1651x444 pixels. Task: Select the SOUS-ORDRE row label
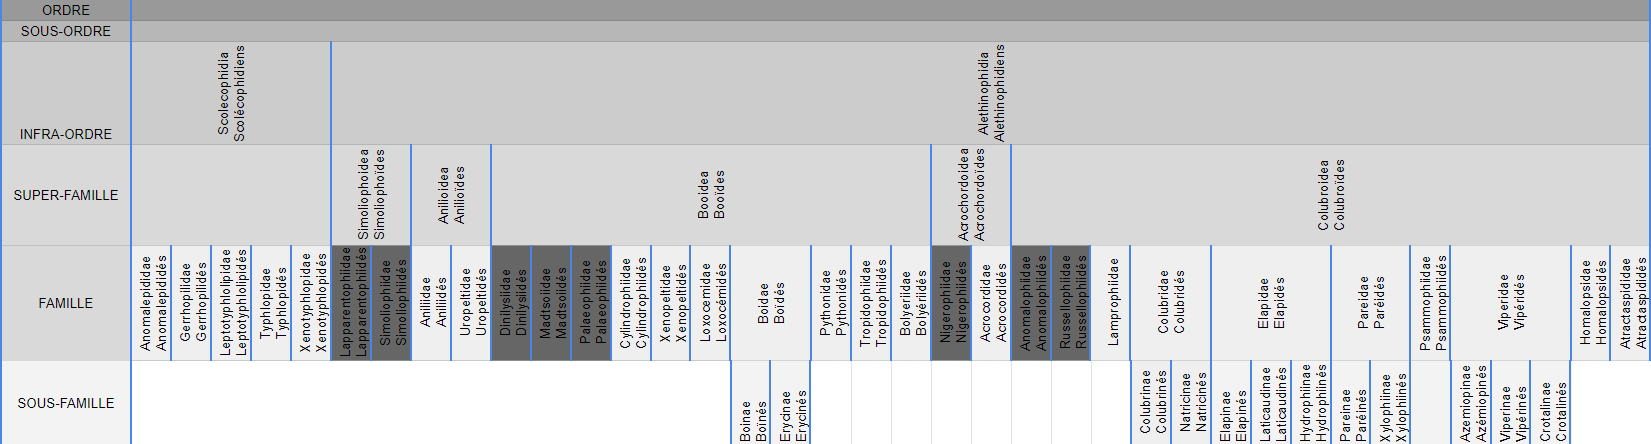coord(65,31)
